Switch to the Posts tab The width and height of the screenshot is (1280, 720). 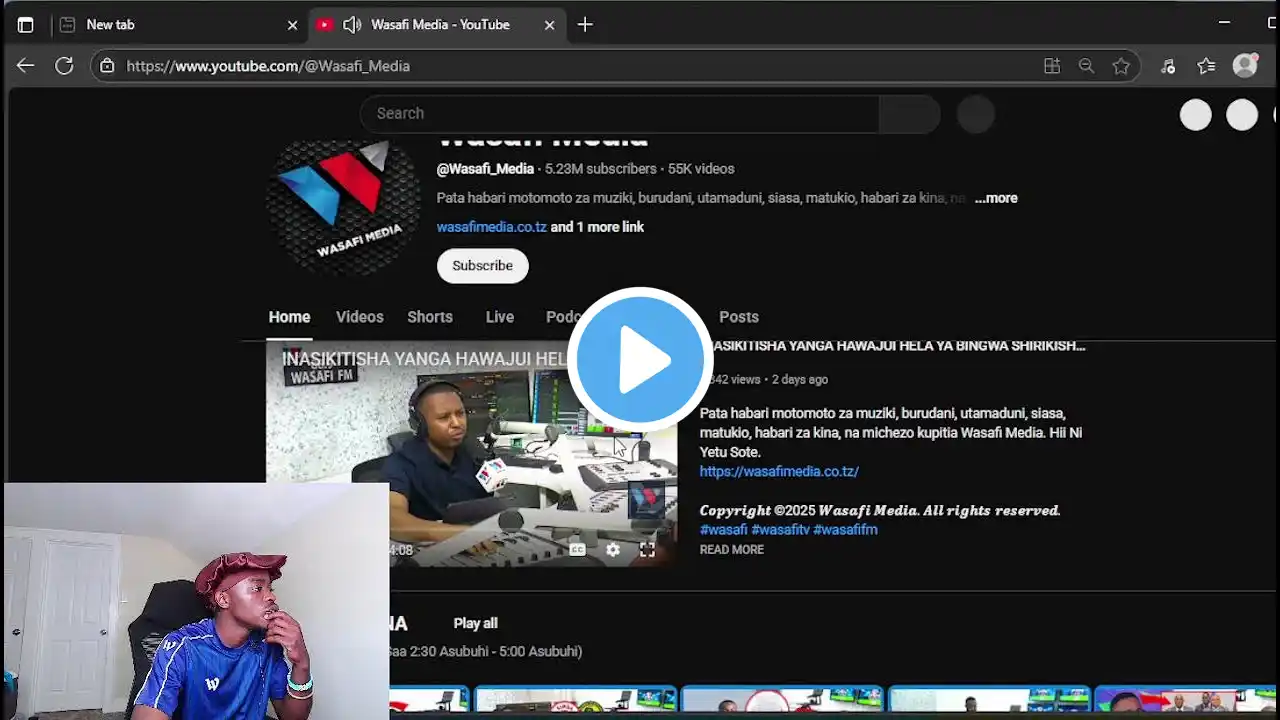click(739, 317)
